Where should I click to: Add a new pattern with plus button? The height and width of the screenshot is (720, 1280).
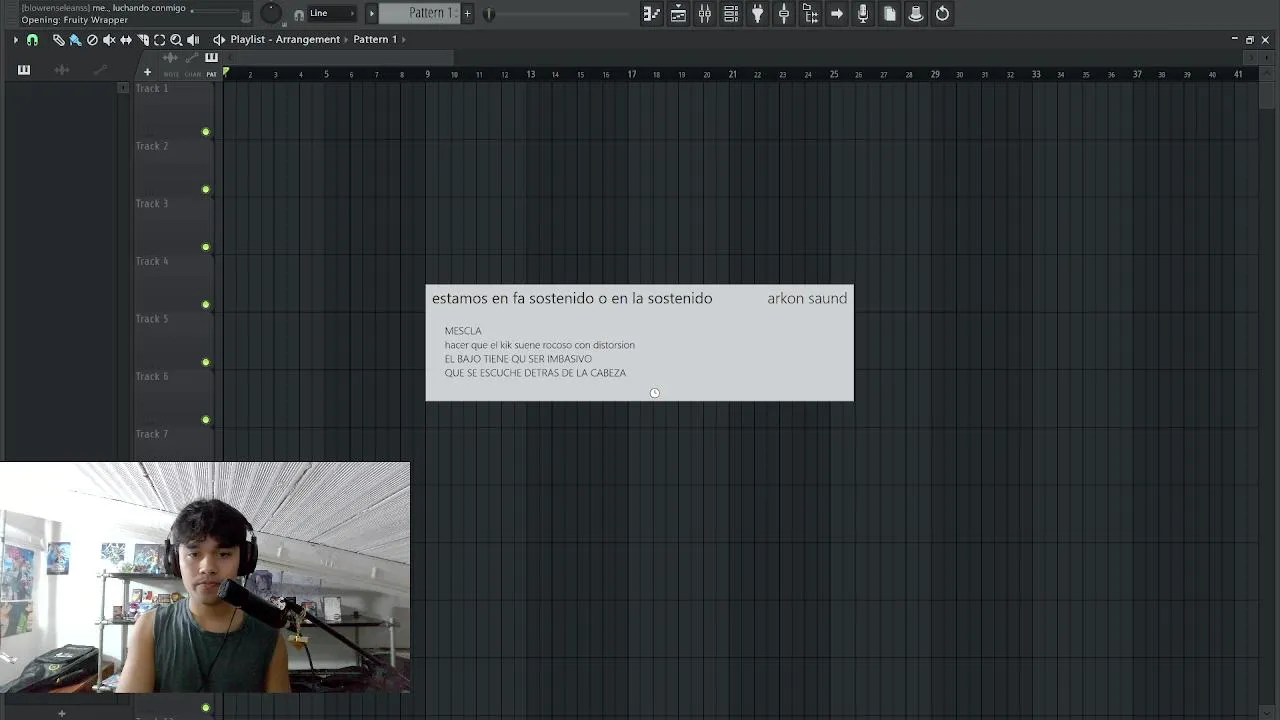pos(467,13)
